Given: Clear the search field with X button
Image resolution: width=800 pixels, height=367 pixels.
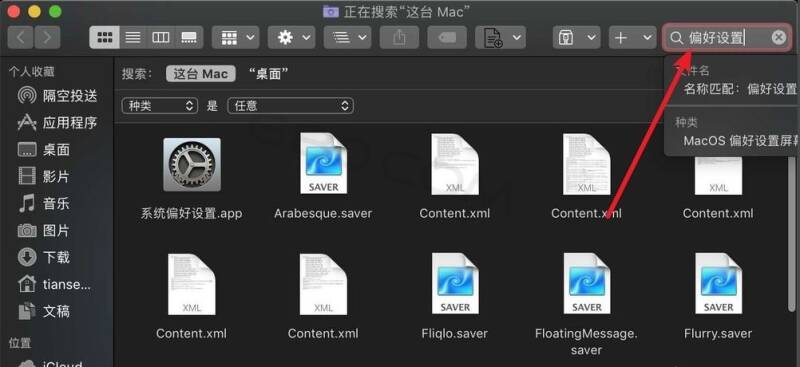Looking at the screenshot, I should click(x=779, y=37).
